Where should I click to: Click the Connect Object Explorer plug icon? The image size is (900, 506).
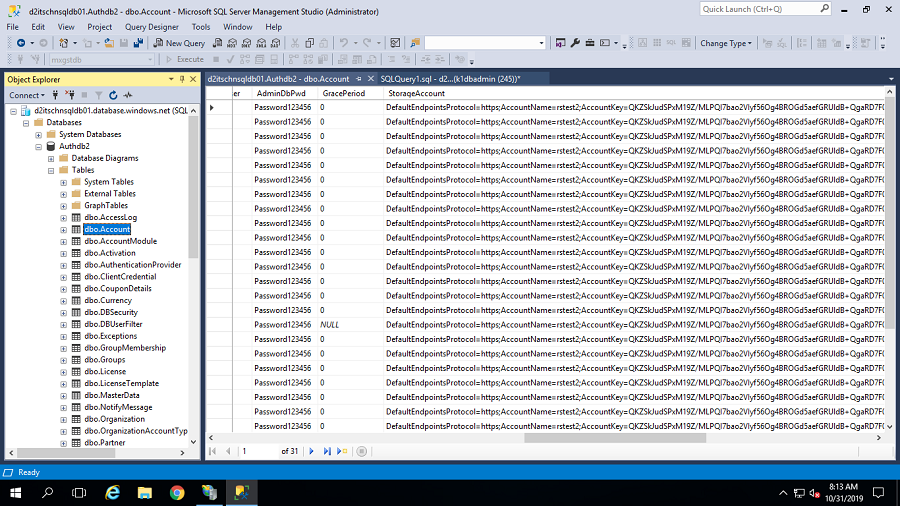point(56,95)
